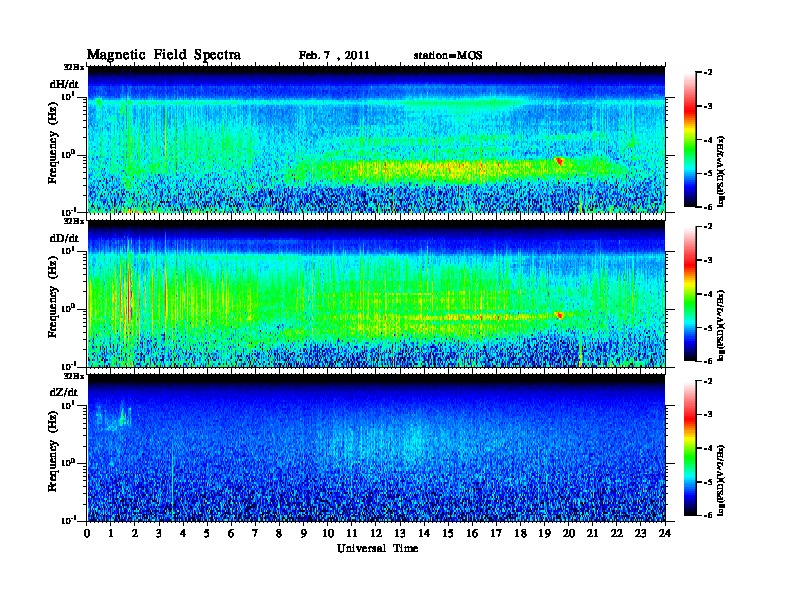Click the dD/dt panel label
Screen dimensions: 792x612
click(x=64, y=238)
